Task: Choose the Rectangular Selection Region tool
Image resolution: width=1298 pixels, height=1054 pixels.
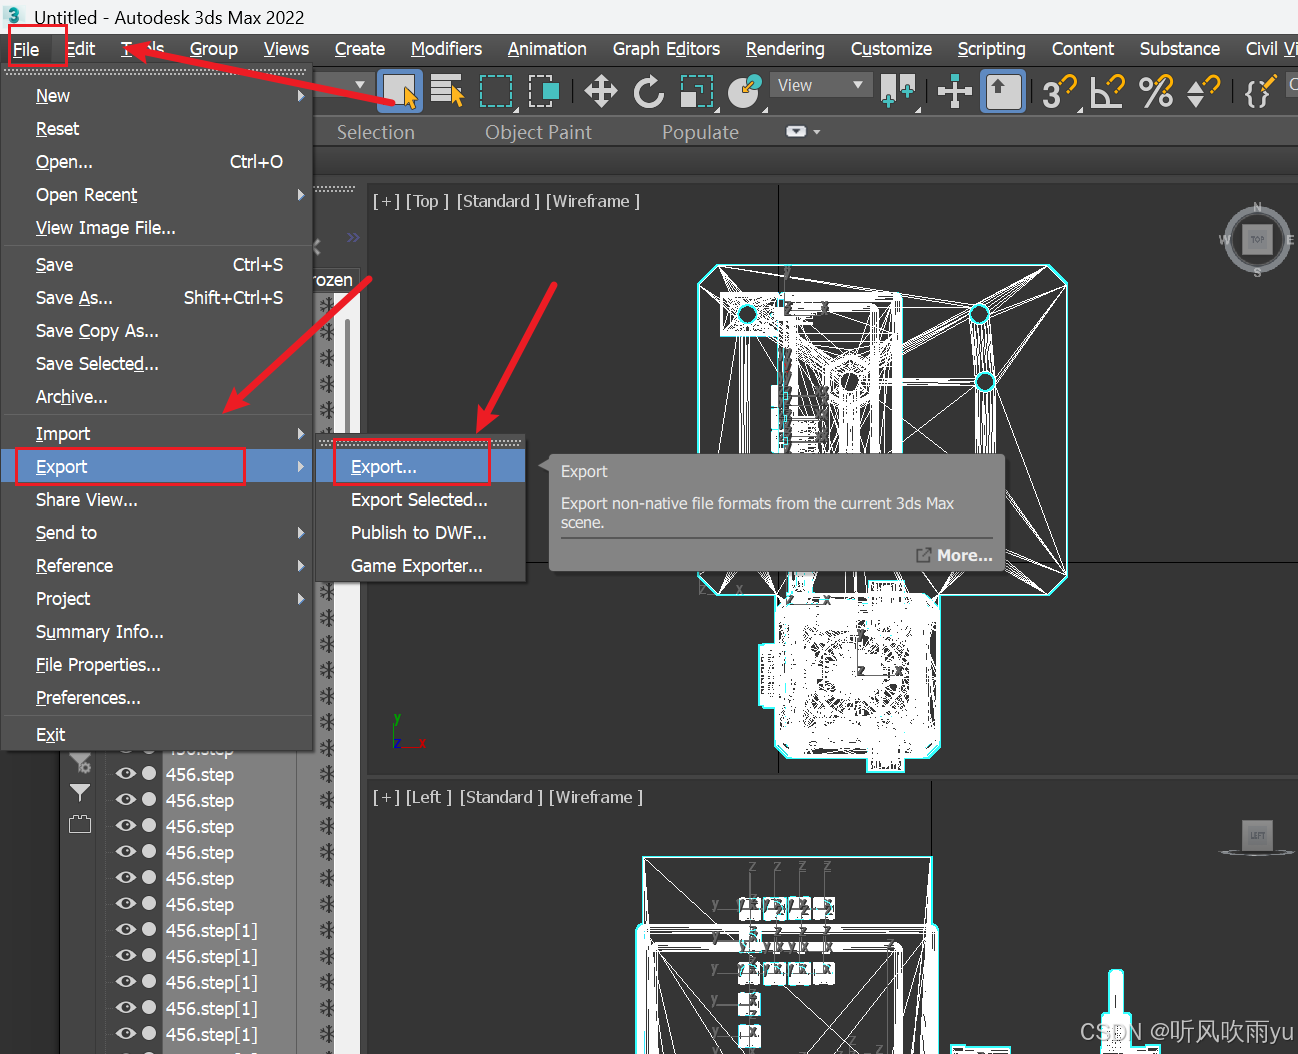Action: click(x=495, y=91)
